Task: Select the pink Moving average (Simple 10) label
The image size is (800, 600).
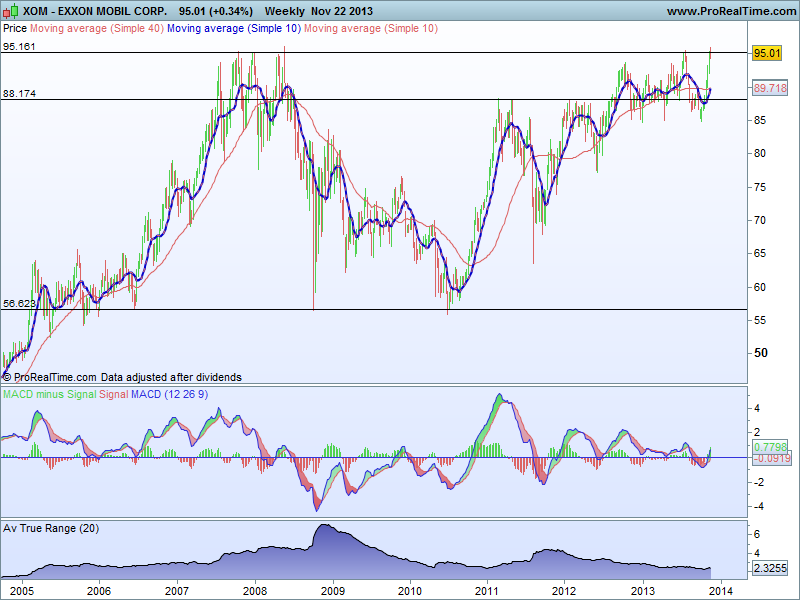Action: [x=371, y=29]
